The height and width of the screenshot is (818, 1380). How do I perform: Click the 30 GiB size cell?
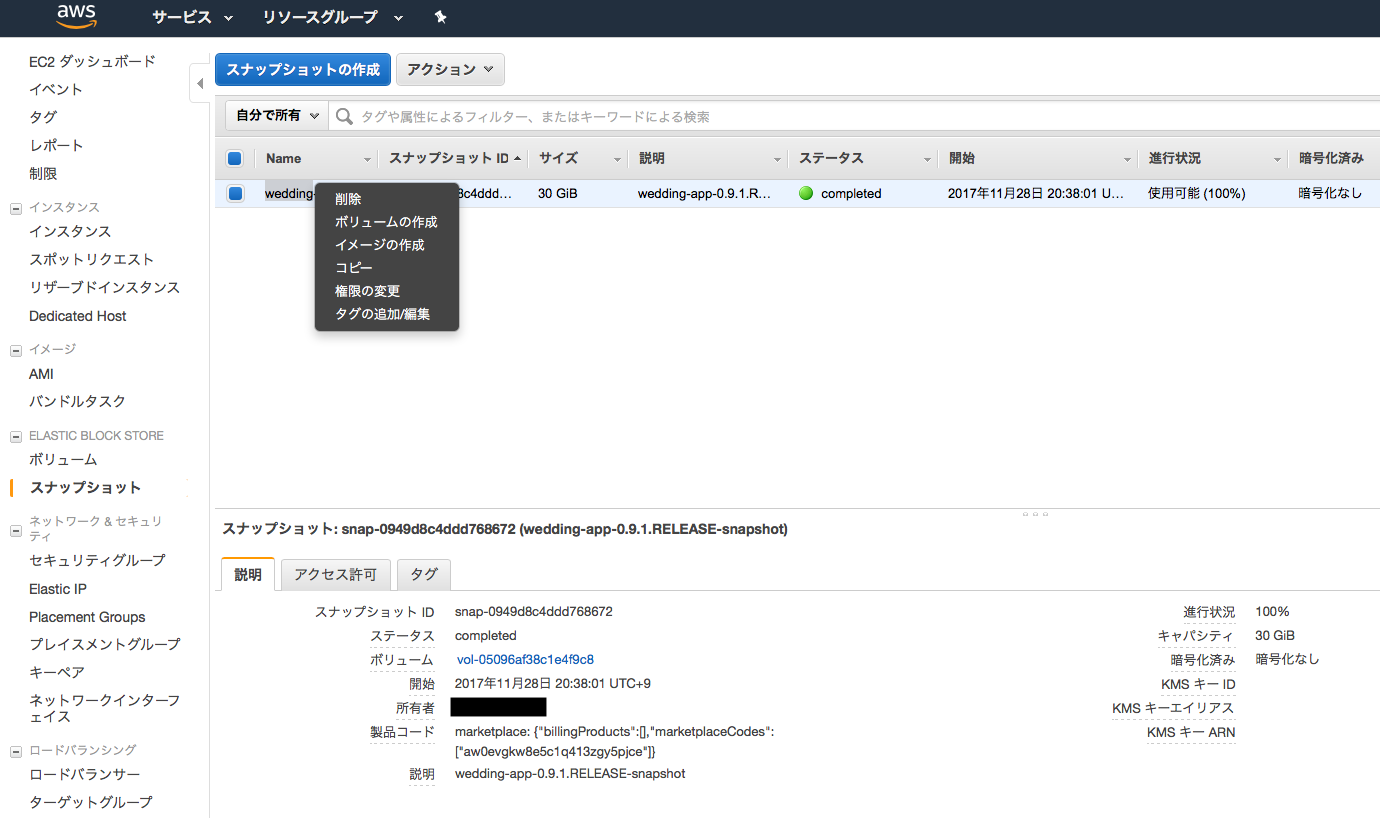[x=557, y=193]
